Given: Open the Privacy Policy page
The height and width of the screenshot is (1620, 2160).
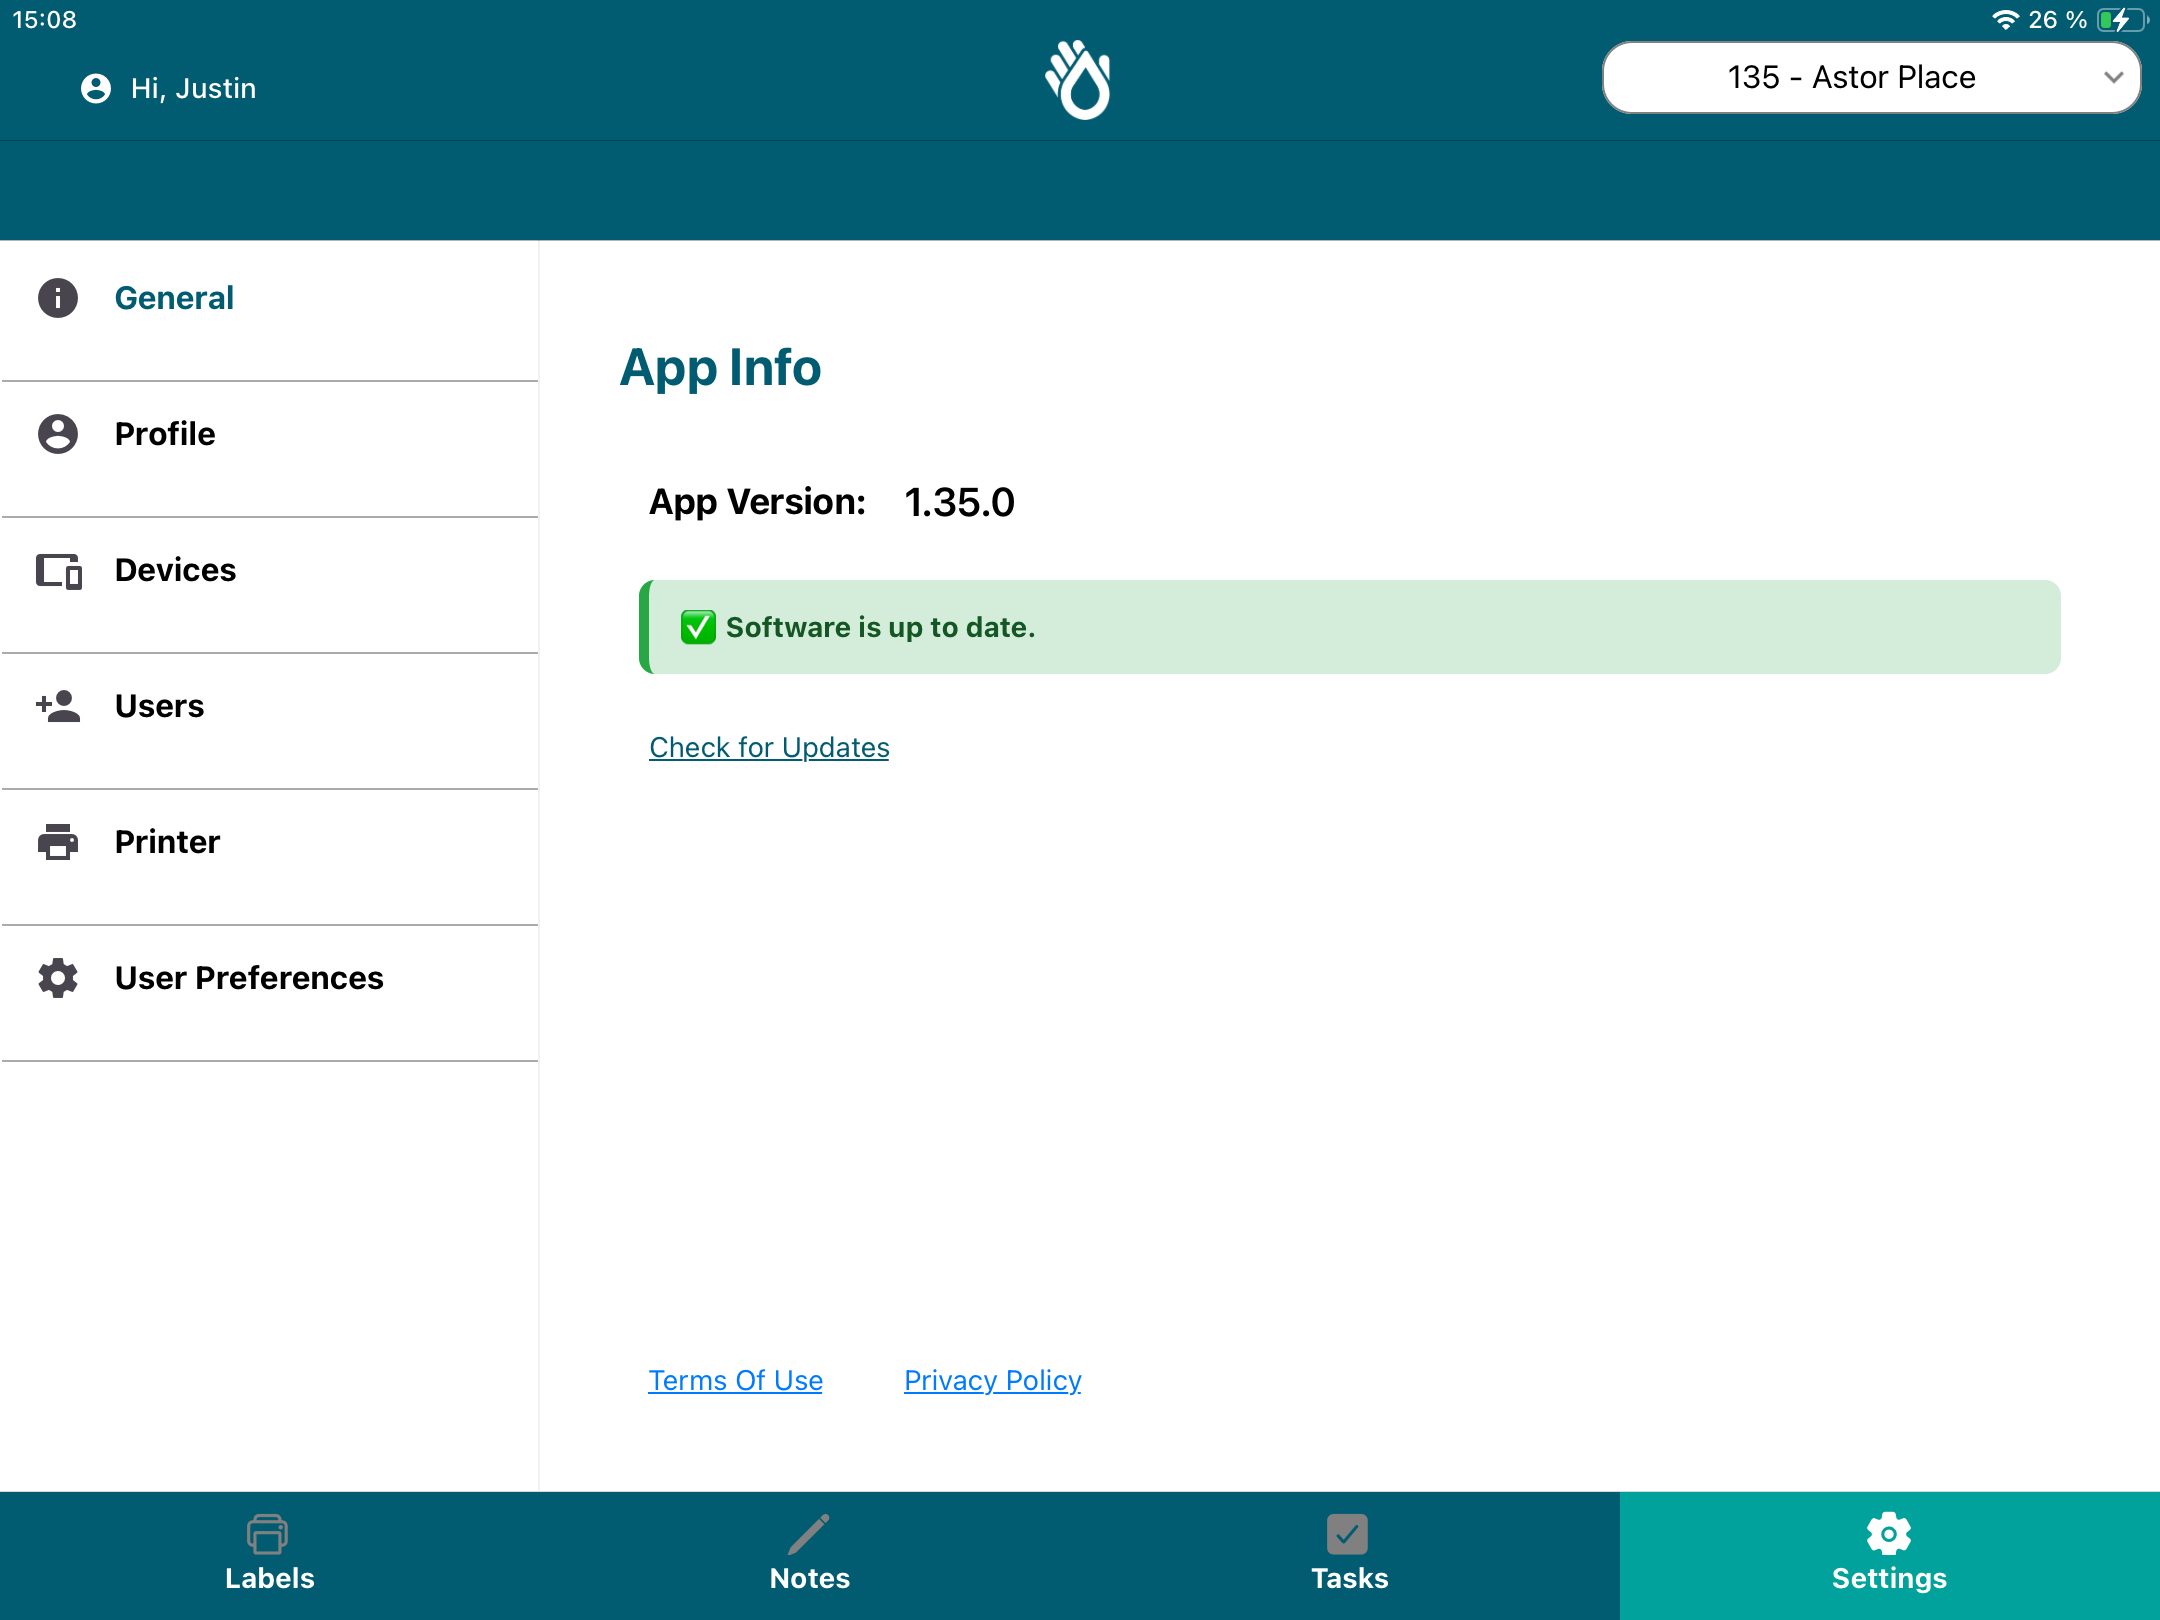Looking at the screenshot, I should pyautogui.click(x=992, y=1380).
